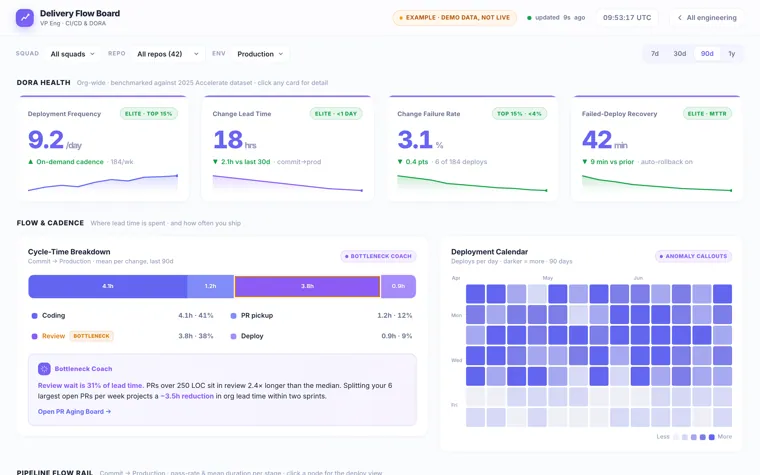Click the PR pickup legend color square
760x475 pixels.
pyautogui.click(x=233, y=316)
